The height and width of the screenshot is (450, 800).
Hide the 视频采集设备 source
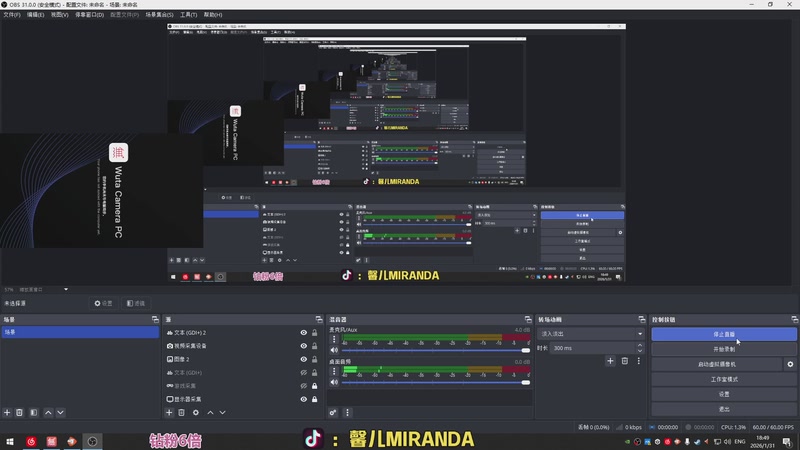point(304,346)
